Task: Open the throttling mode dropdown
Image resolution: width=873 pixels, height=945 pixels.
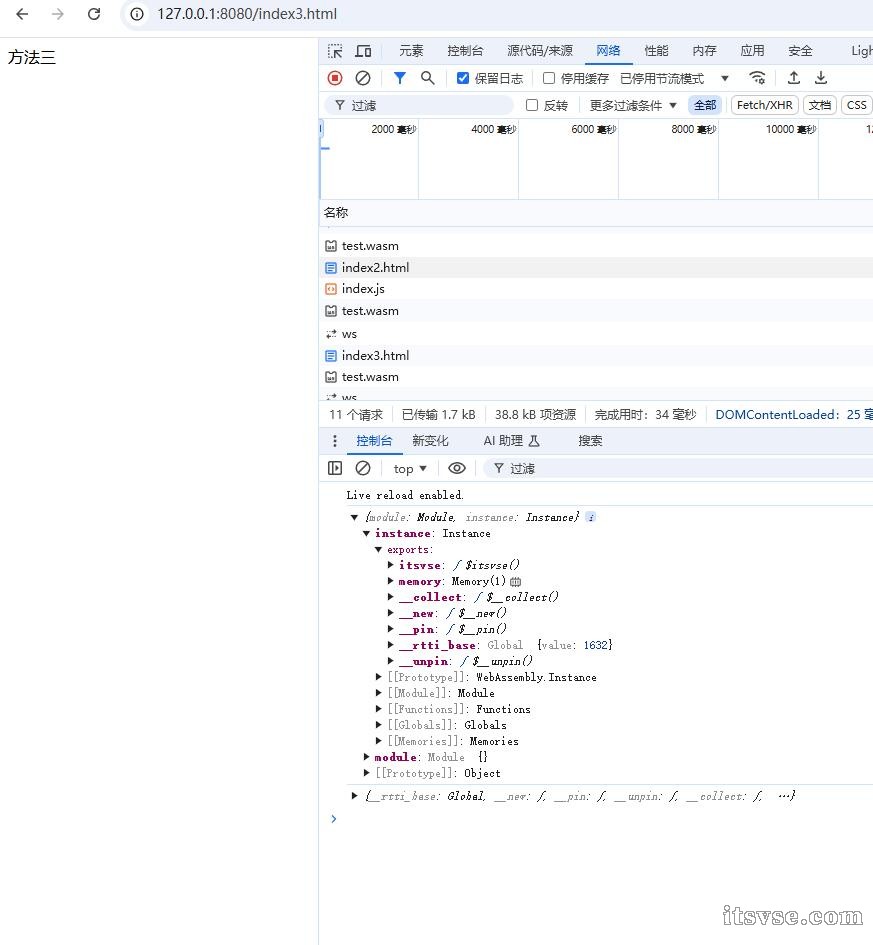Action: [674, 79]
